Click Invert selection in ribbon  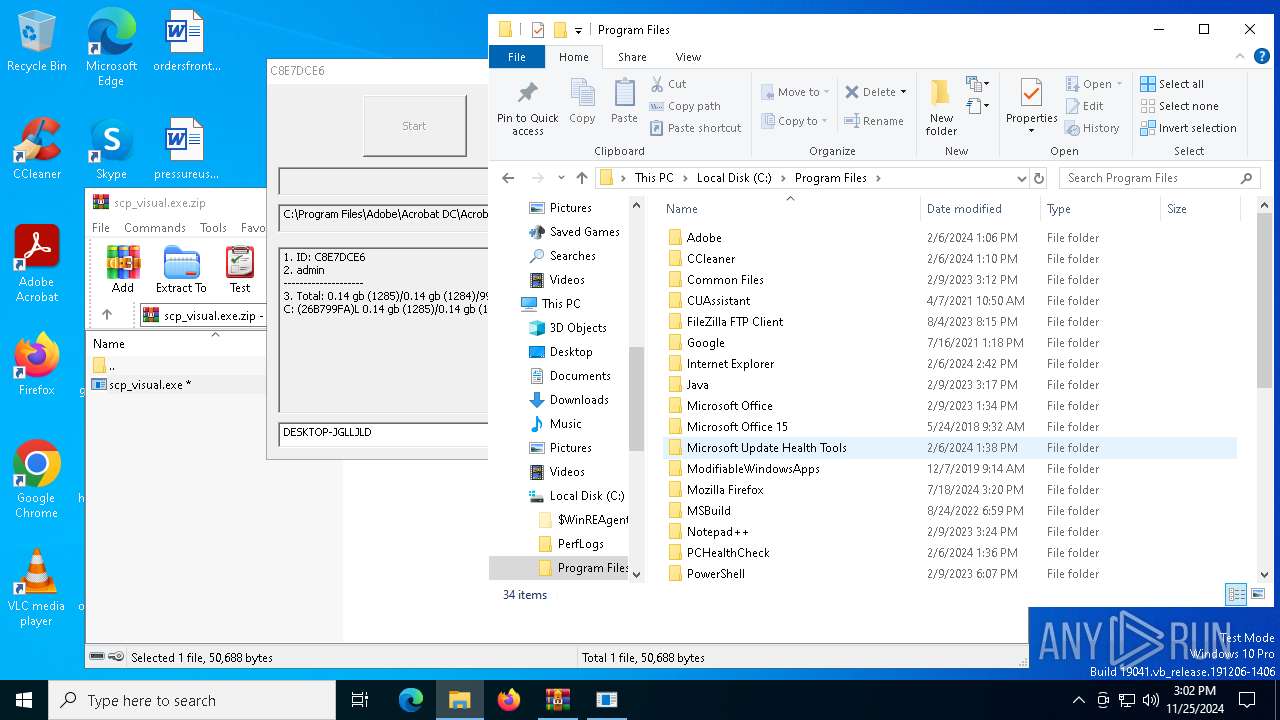click(x=1188, y=128)
